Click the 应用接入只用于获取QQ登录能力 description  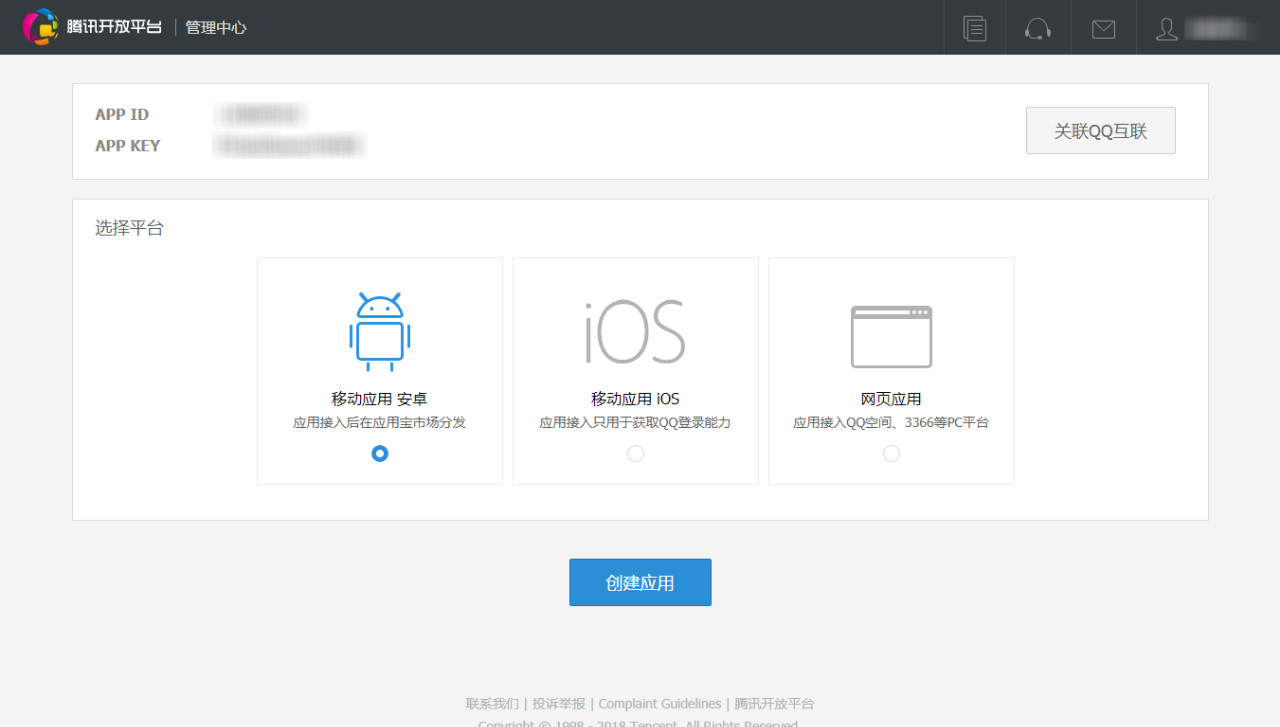pos(635,423)
